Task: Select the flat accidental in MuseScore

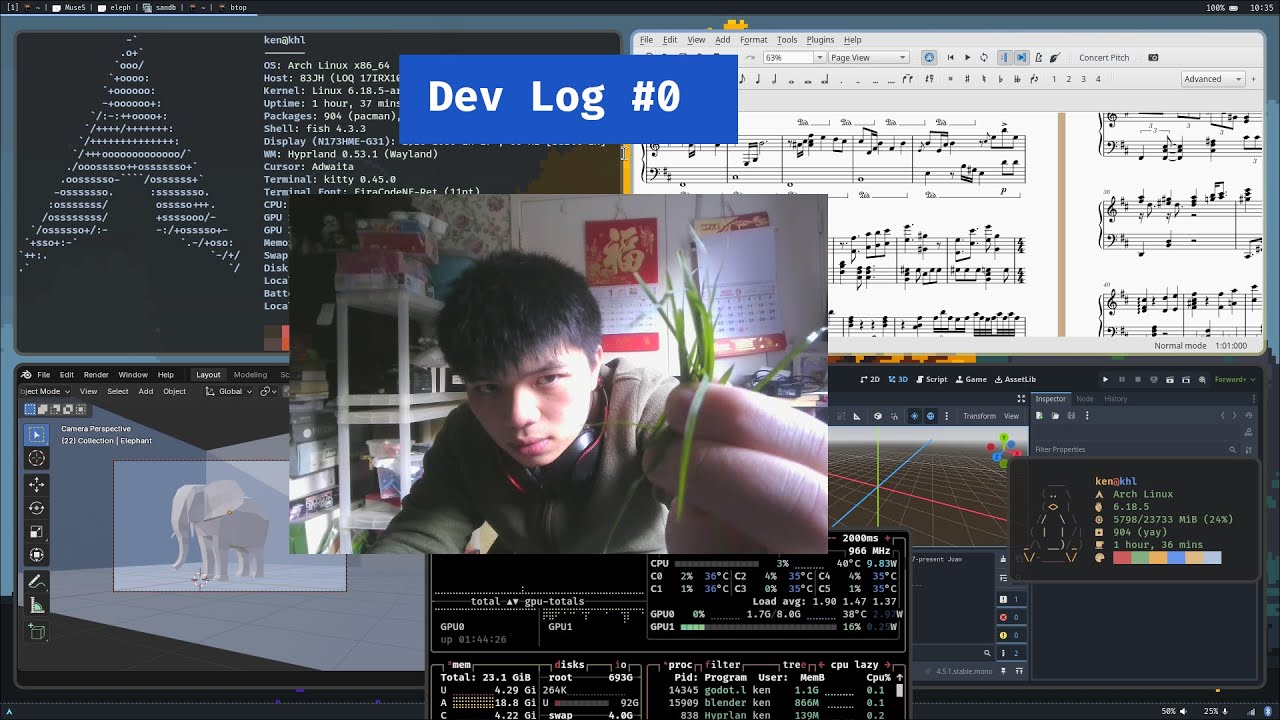Action: click(x=1001, y=79)
